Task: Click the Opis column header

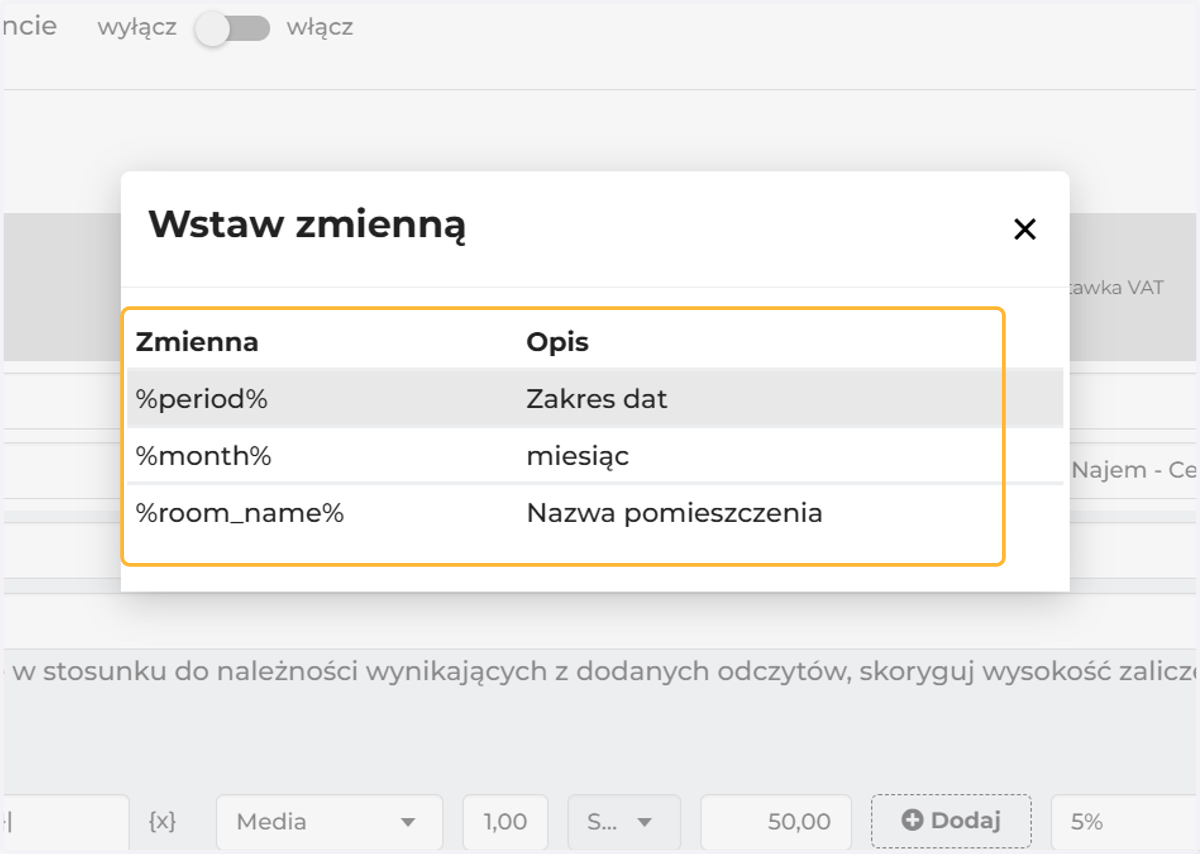Action: click(x=558, y=342)
